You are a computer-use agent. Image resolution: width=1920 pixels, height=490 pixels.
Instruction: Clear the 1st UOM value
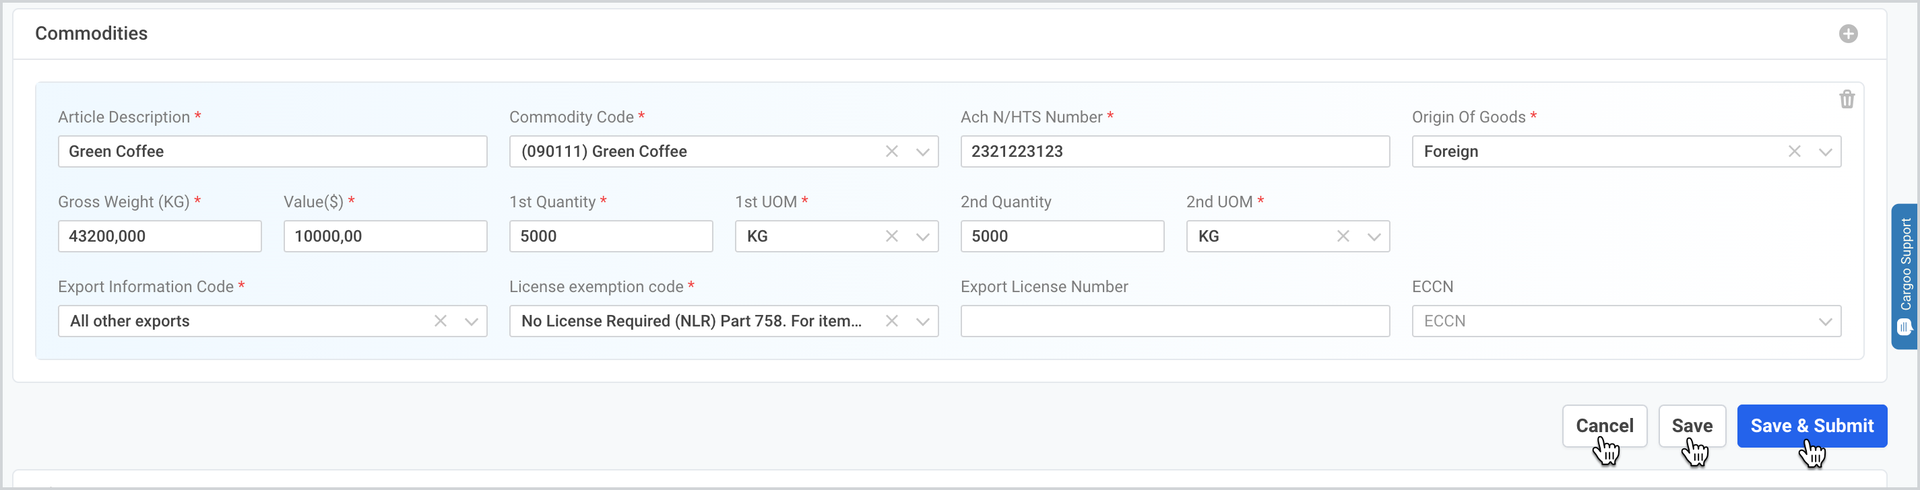coord(892,236)
